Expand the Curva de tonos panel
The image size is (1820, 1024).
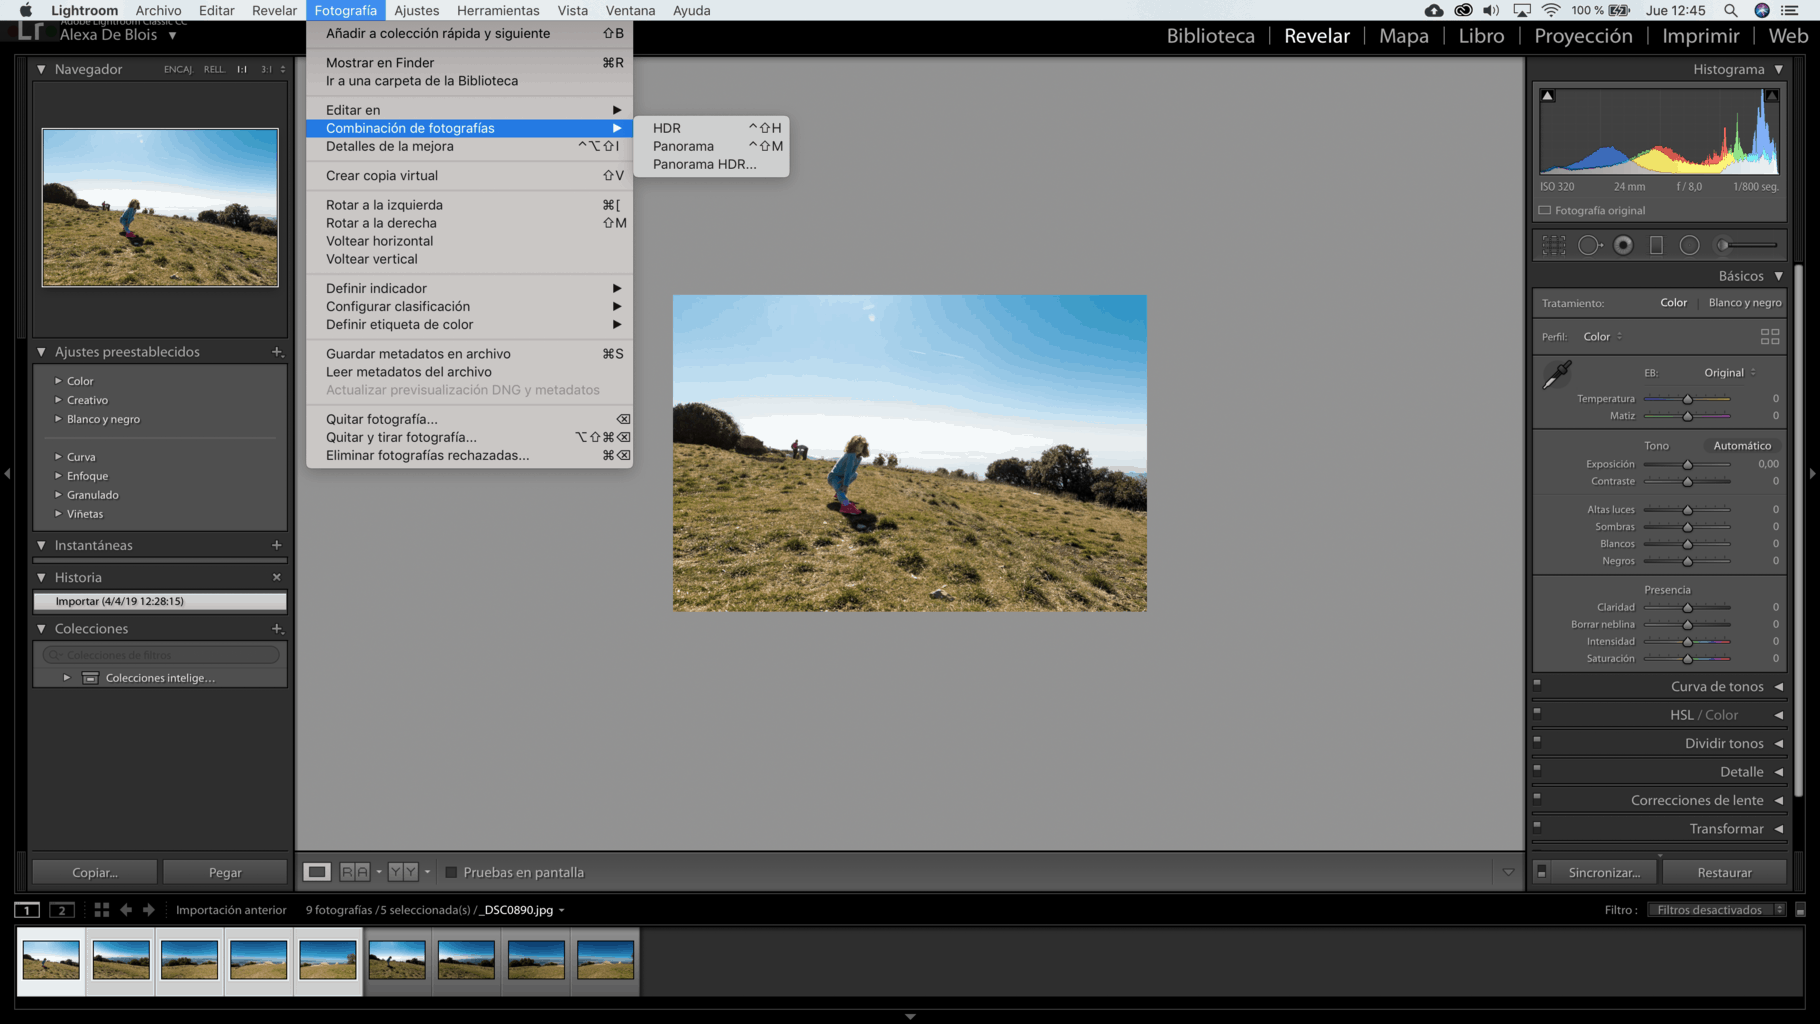pos(1779,686)
